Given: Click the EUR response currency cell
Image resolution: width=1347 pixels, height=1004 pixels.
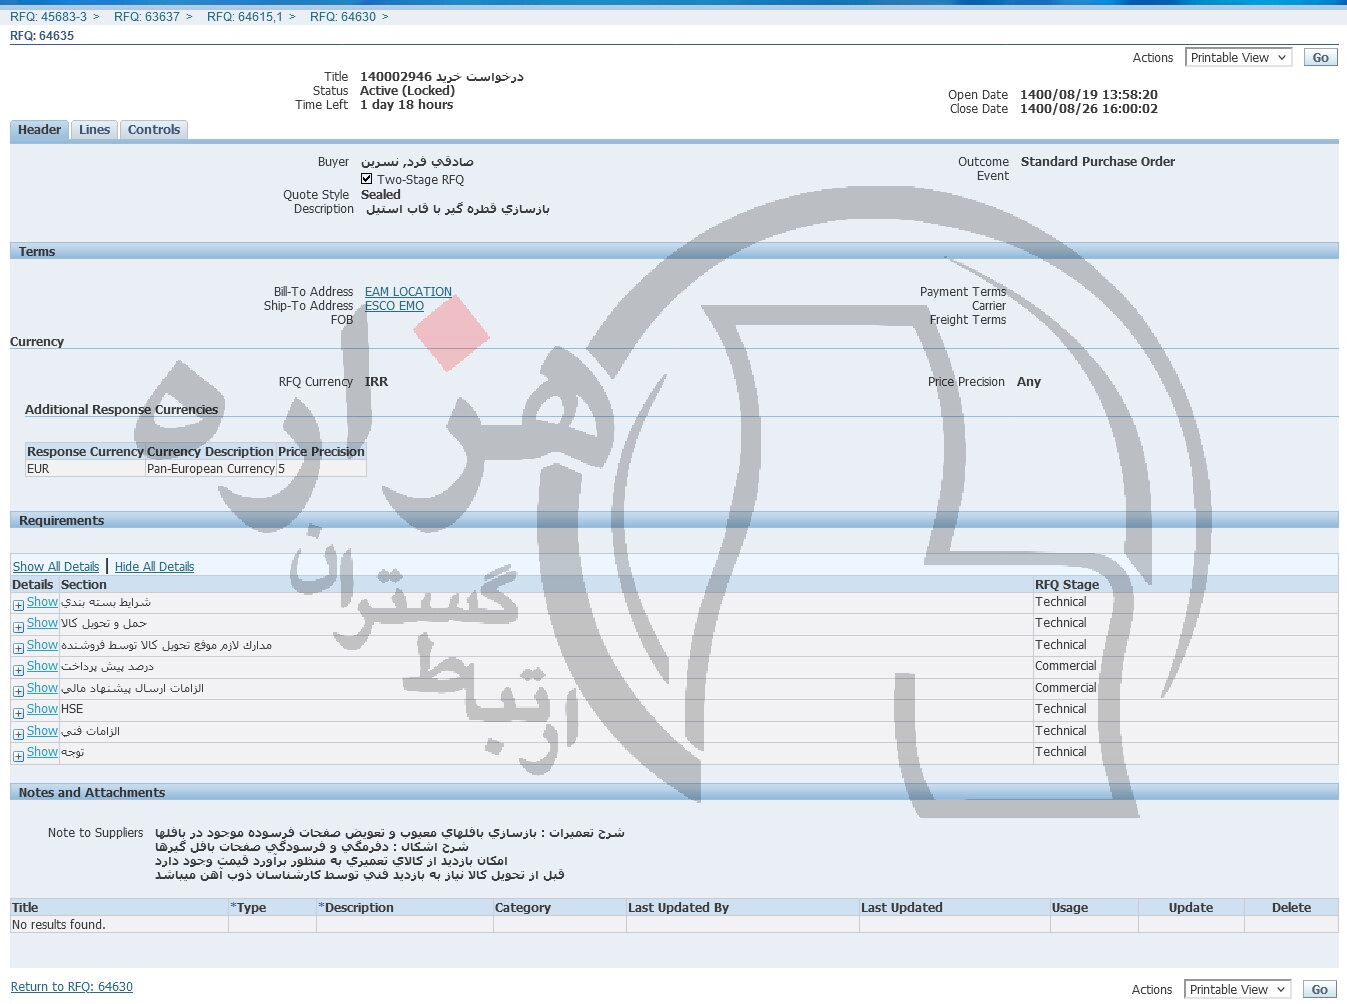Looking at the screenshot, I should click(85, 469).
